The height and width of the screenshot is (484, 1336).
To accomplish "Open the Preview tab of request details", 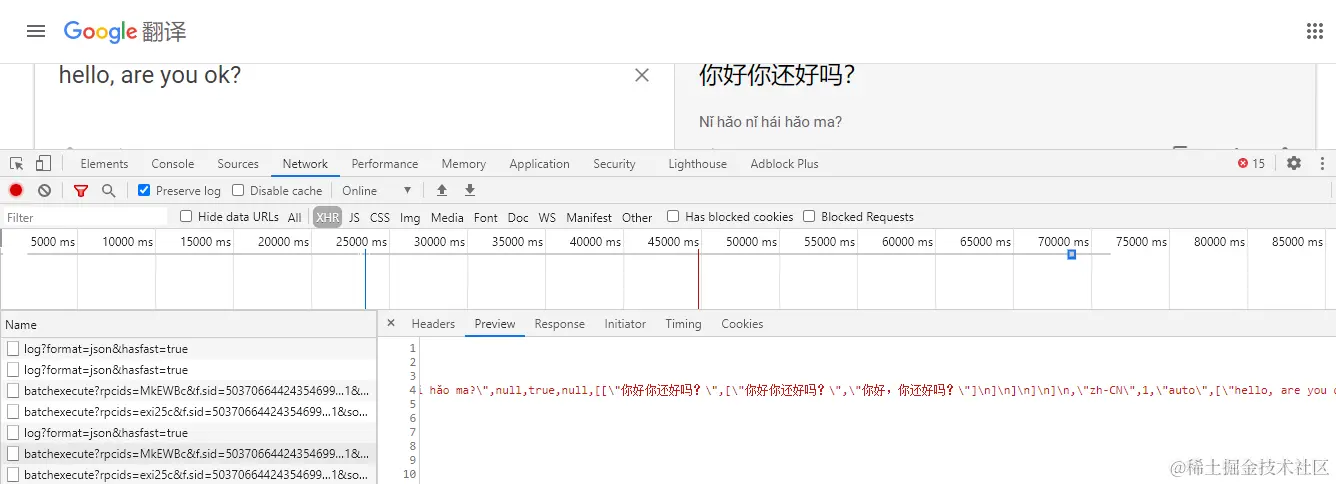I will (x=495, y=324).
